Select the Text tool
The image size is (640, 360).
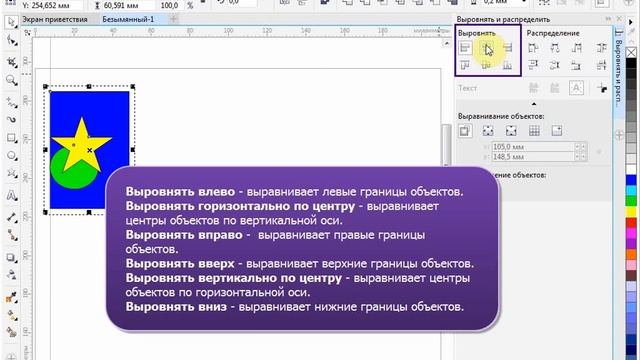tap(11, 196)
